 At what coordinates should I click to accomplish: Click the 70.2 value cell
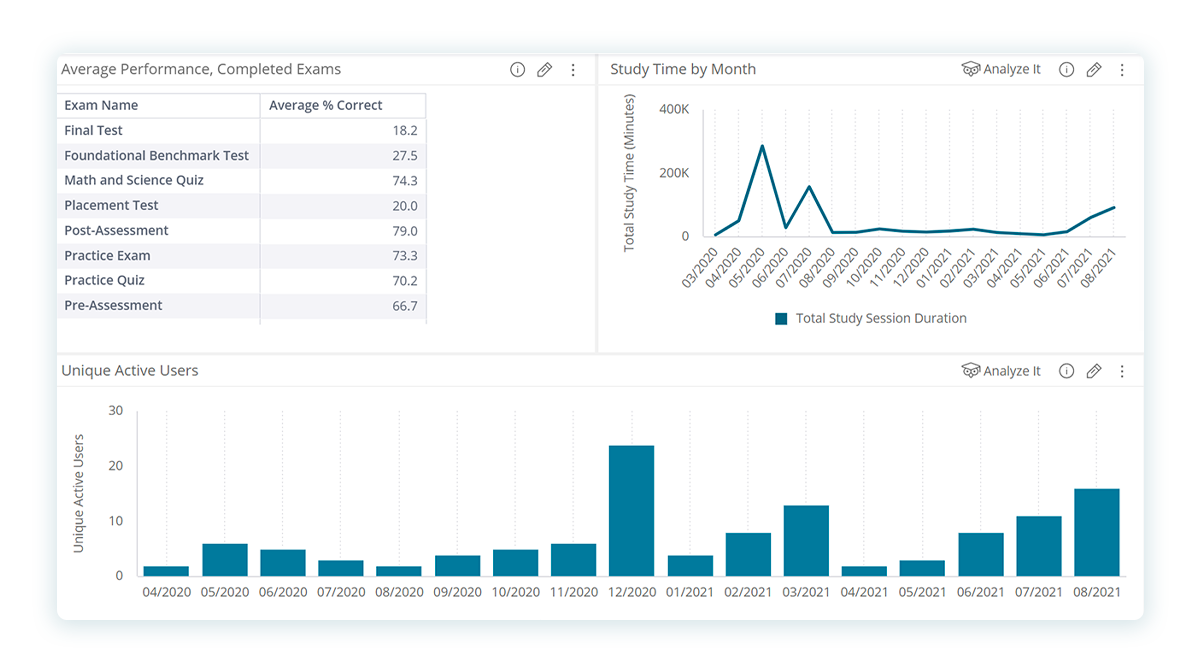click(343, 281)
